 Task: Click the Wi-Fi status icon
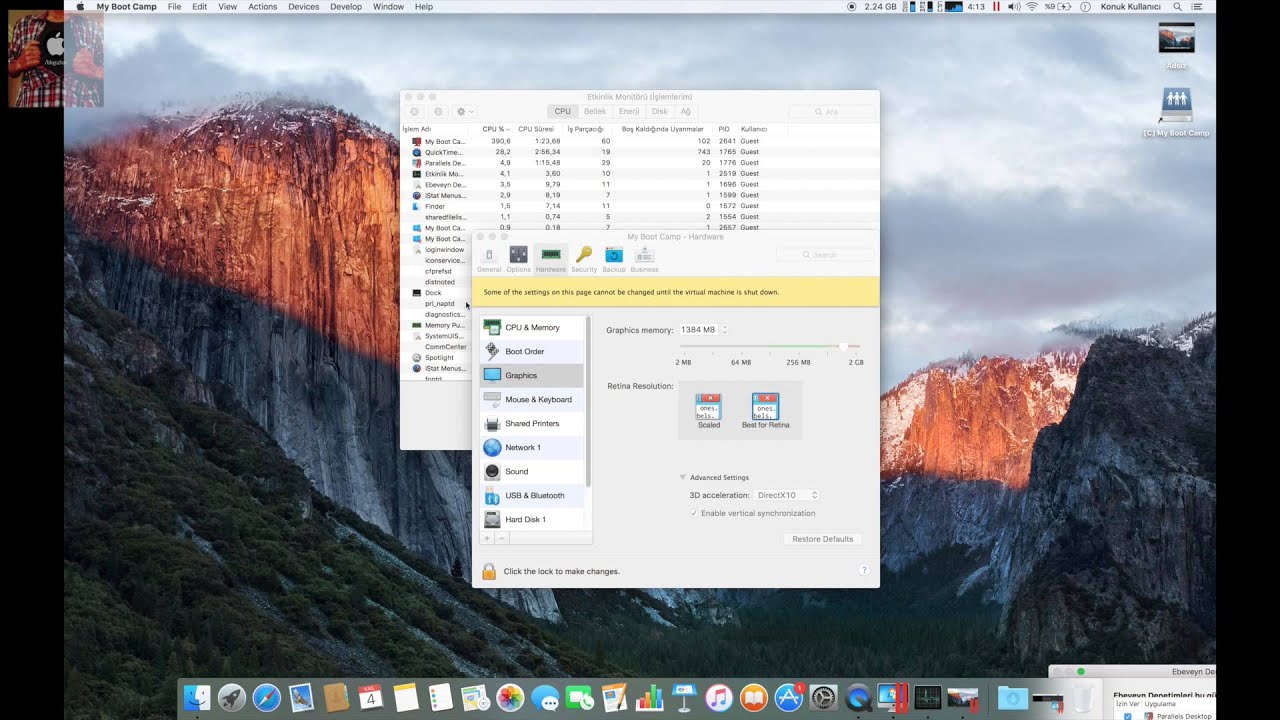point(1031,6)
